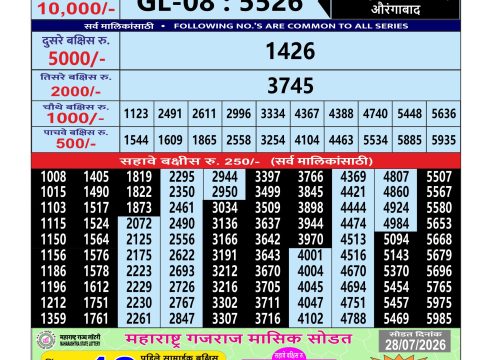Click fourth prize number 5448
This screenshot has width=480, height=360.
point(409,114)
